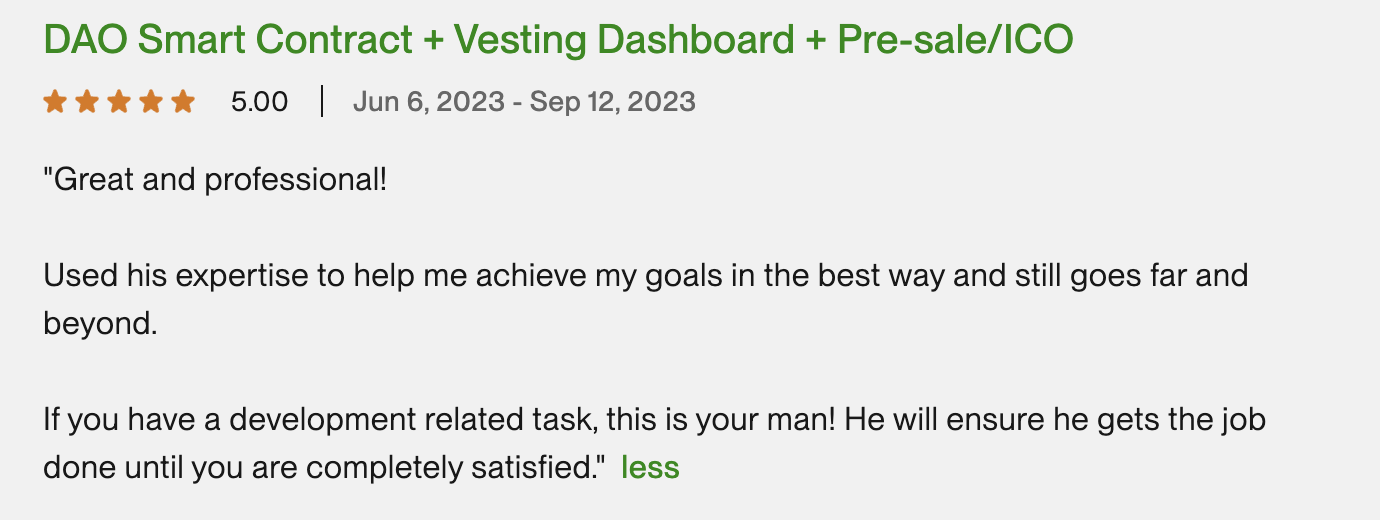Click 'Pre-sale/ICO' in the green title
1380x520 pixels.
(x=955, y=40)
